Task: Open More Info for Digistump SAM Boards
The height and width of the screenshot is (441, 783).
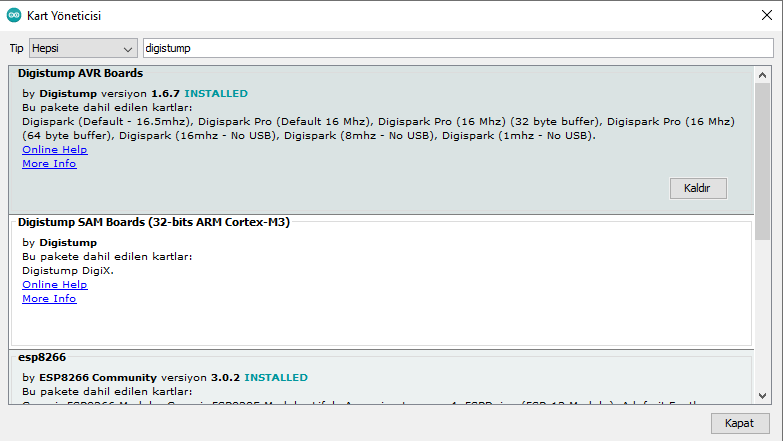Action: (x=49, y=299)
